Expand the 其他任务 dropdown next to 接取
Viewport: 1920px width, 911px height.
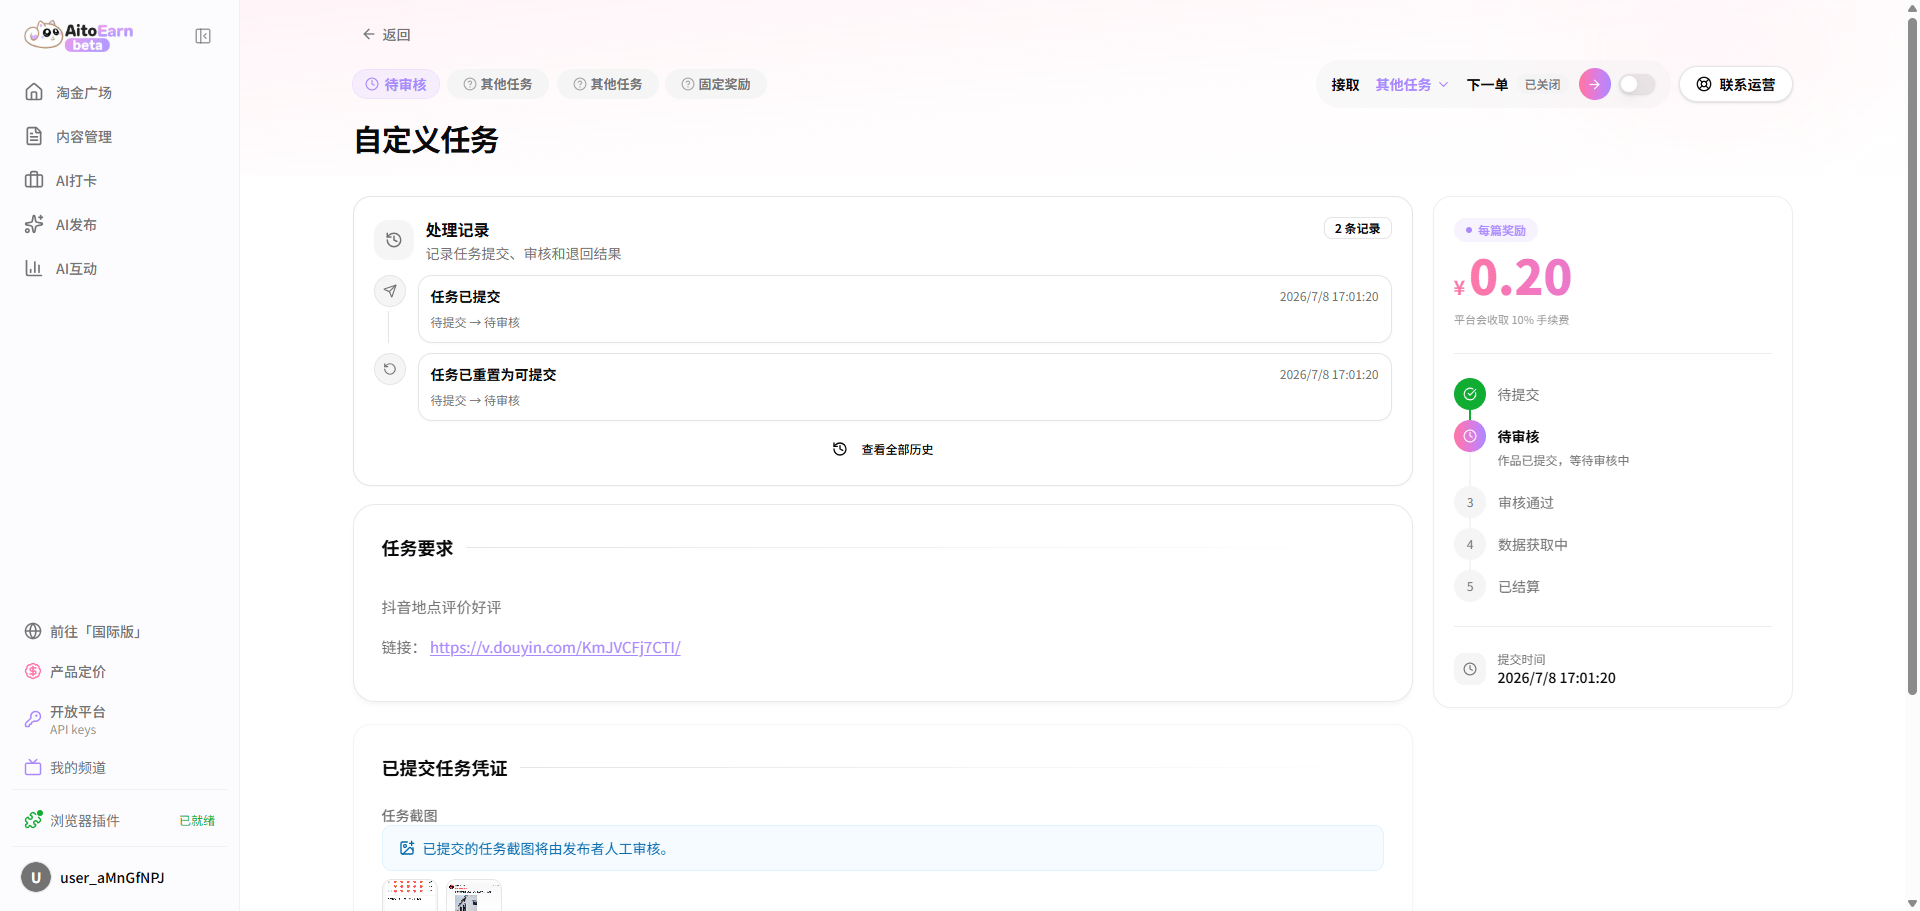tap(1411, 85)
